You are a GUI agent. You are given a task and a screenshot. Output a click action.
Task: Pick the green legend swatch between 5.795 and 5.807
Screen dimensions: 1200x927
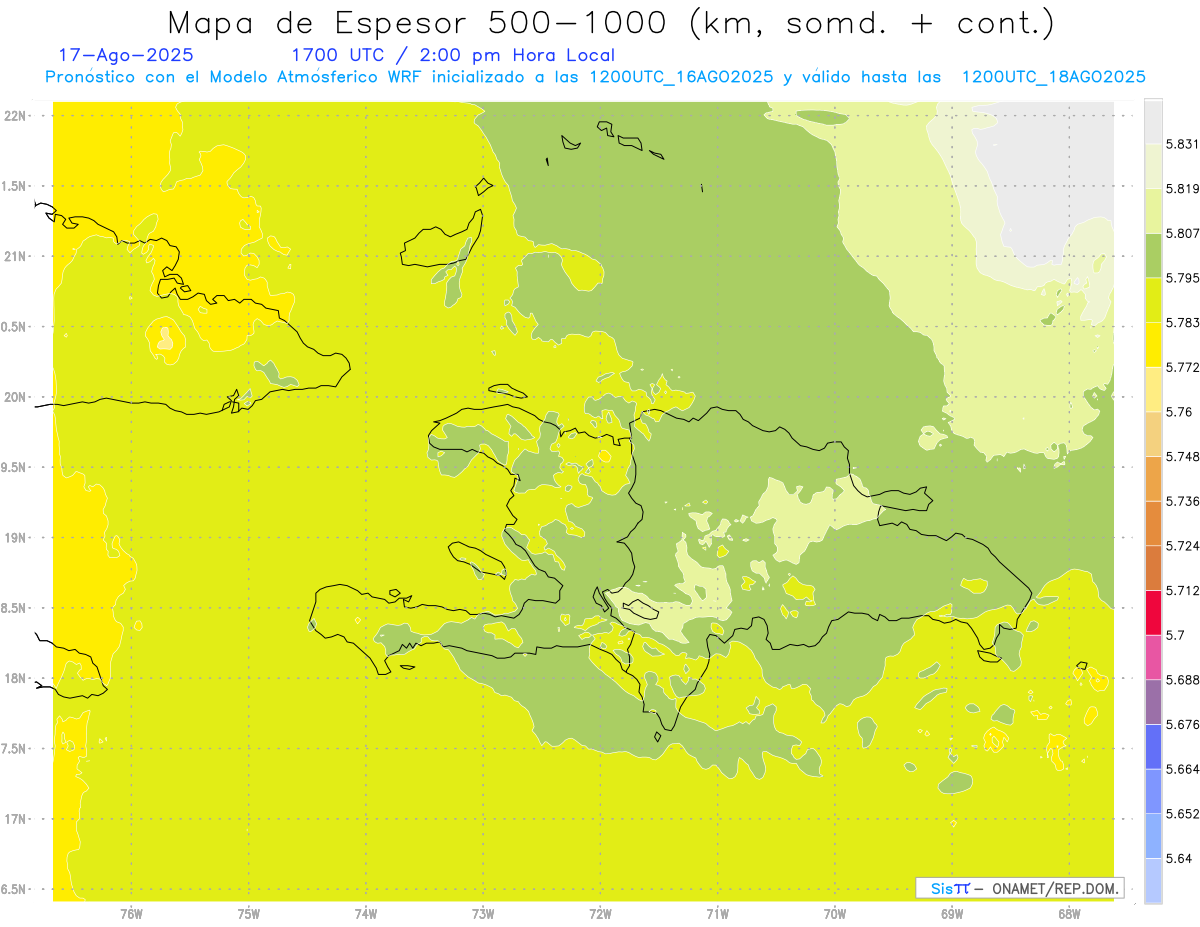tap(1153, 255)
